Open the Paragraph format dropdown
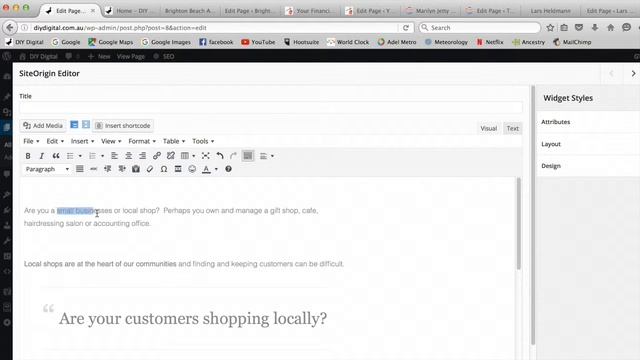640x360 pixels. coord(47,169)
